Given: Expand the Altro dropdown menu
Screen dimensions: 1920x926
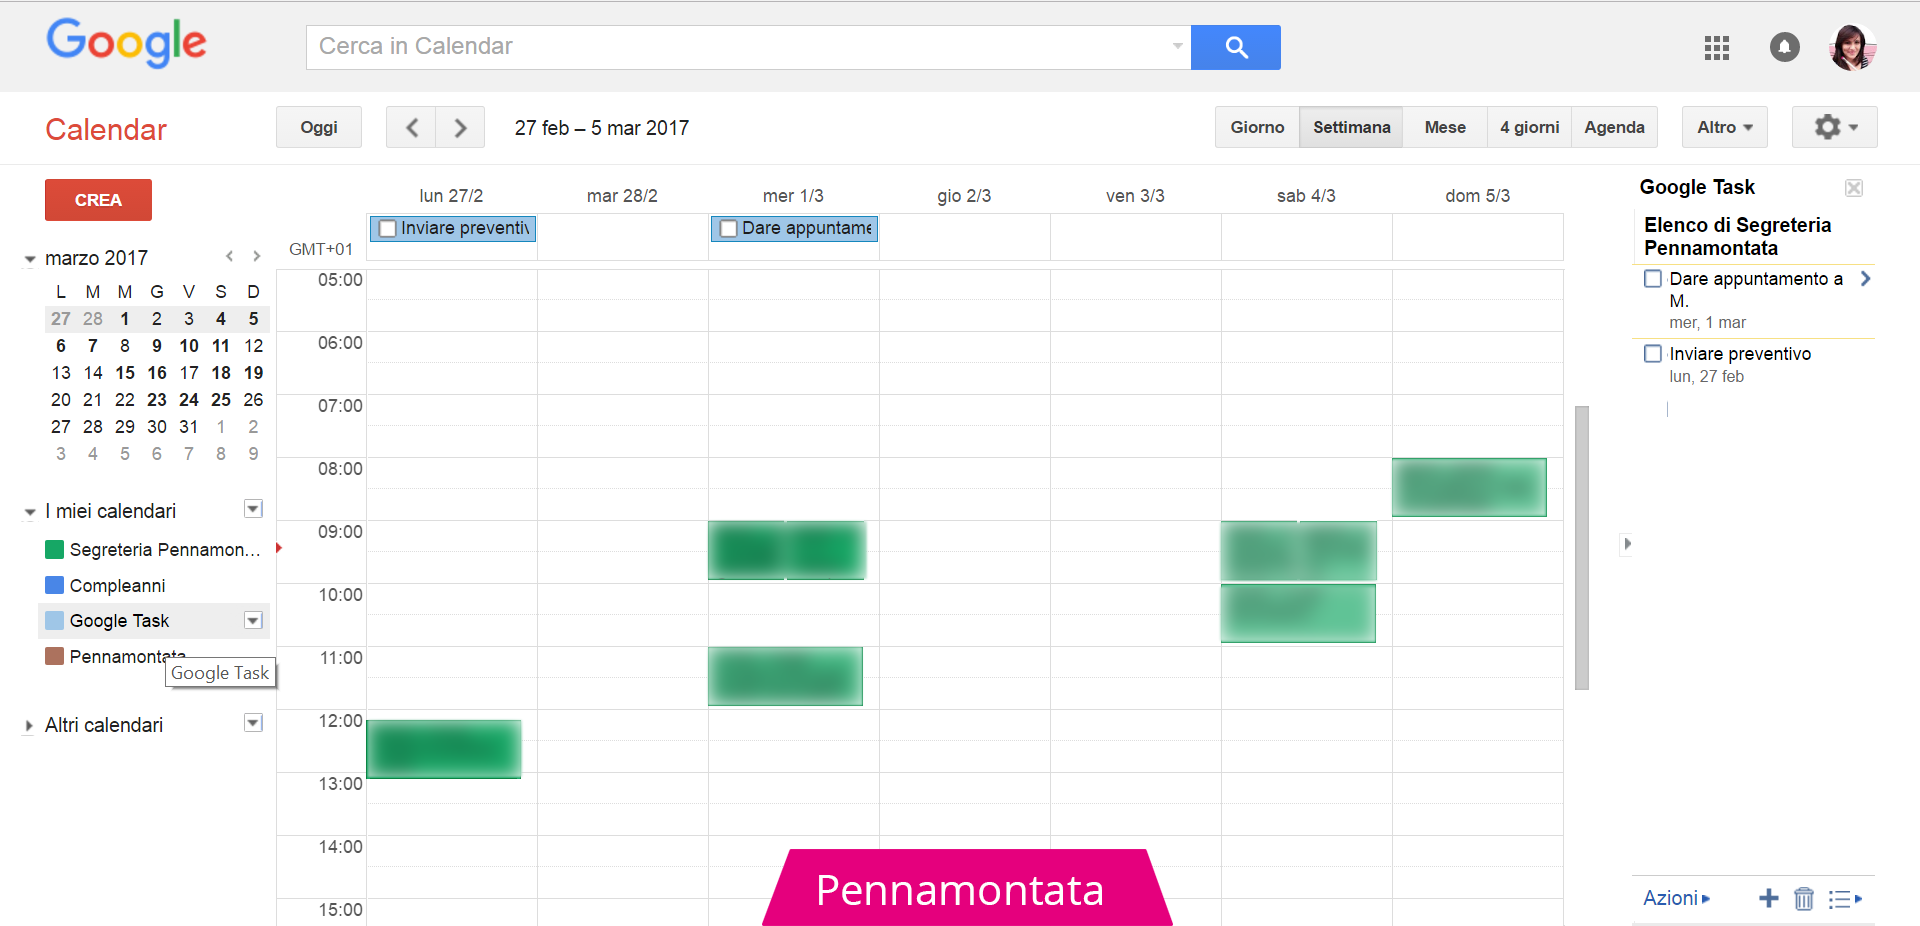Looking at the screenshot, I should pos(1724,128).
